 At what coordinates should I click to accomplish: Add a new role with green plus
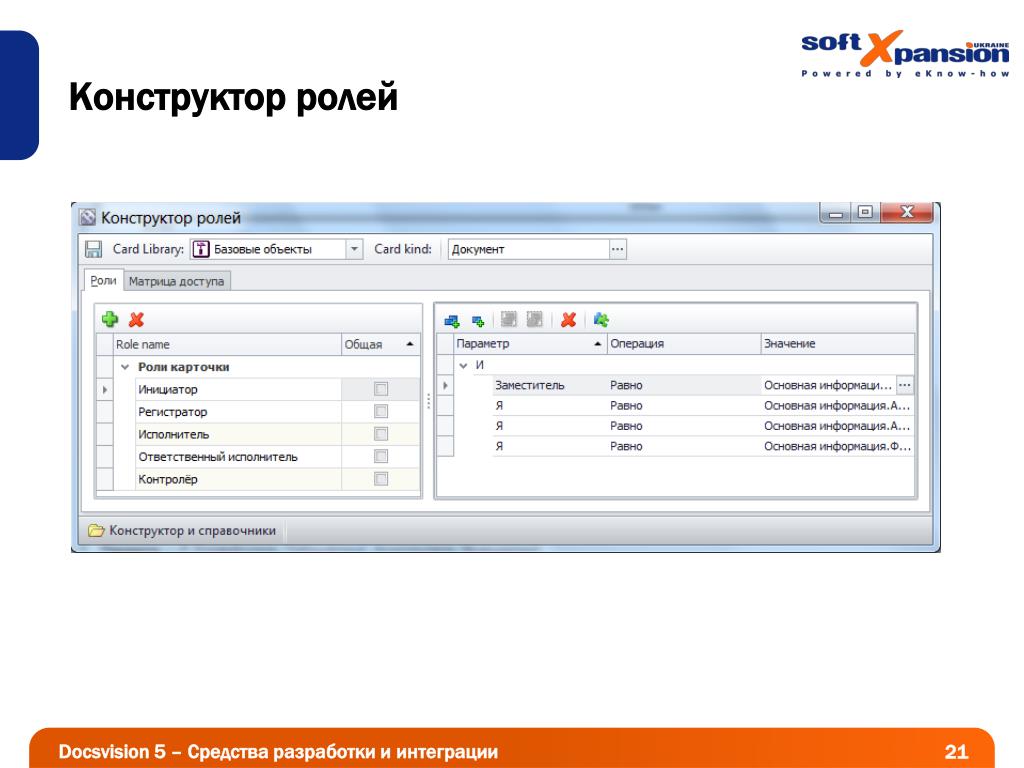pos(110,319)
